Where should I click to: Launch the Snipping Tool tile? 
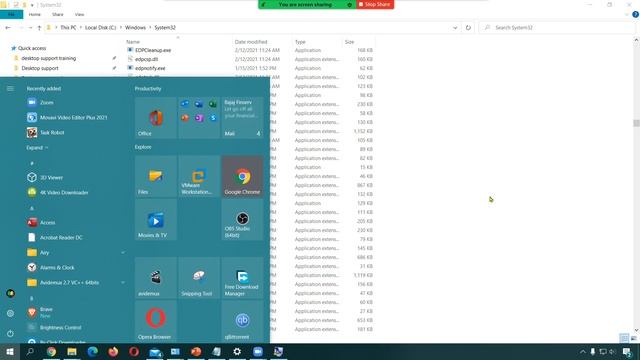(x=199, y=278)
